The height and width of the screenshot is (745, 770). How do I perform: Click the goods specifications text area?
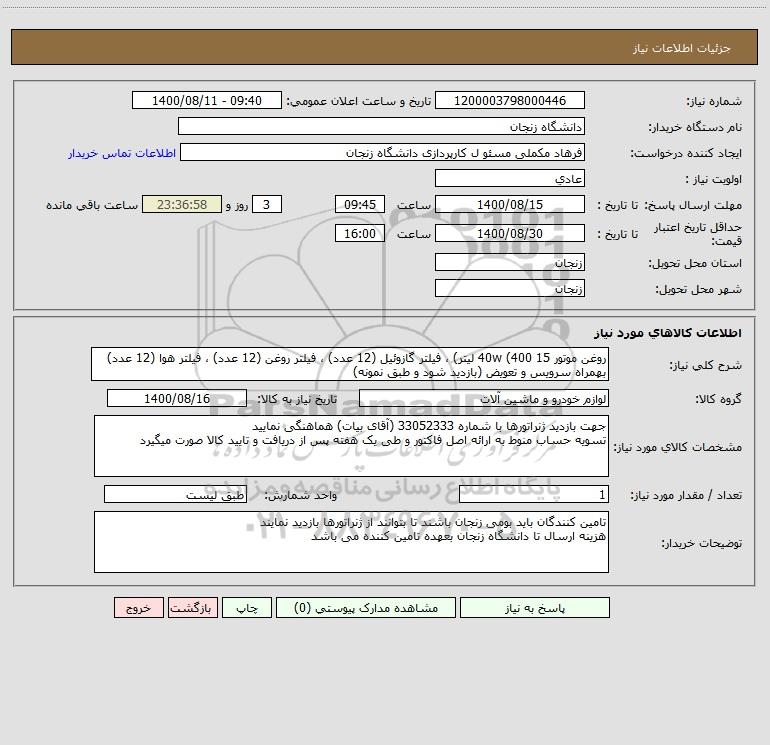(x=351, y=446)
